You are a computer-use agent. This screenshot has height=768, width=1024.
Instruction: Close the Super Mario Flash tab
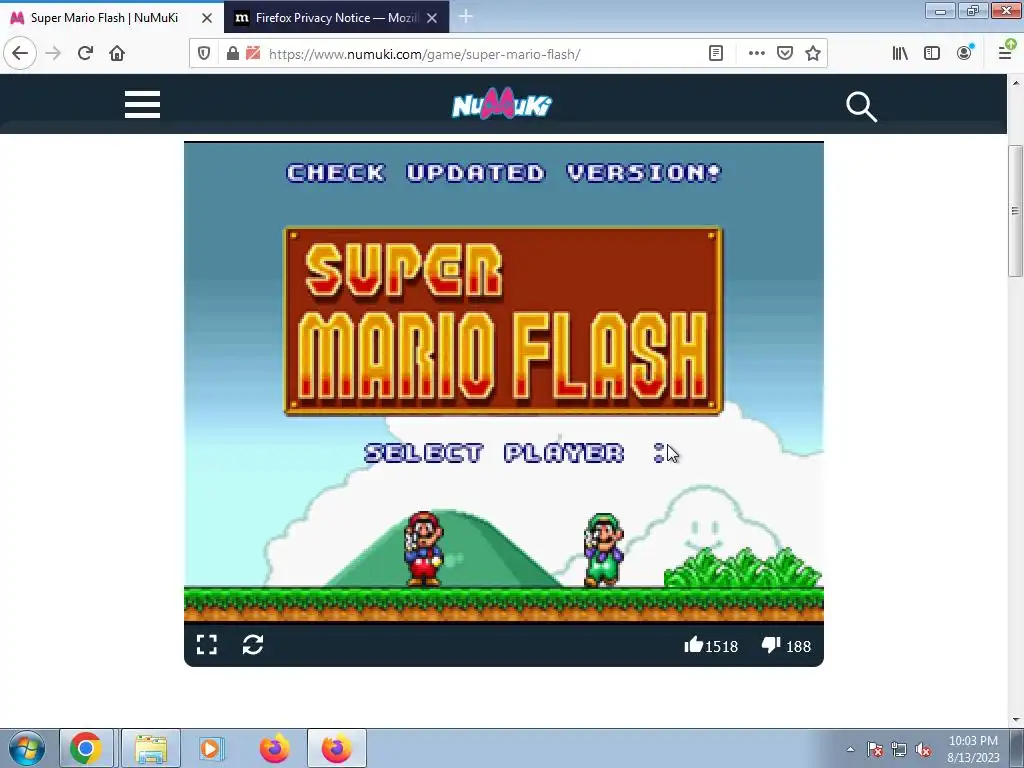(x=207, y=18)
